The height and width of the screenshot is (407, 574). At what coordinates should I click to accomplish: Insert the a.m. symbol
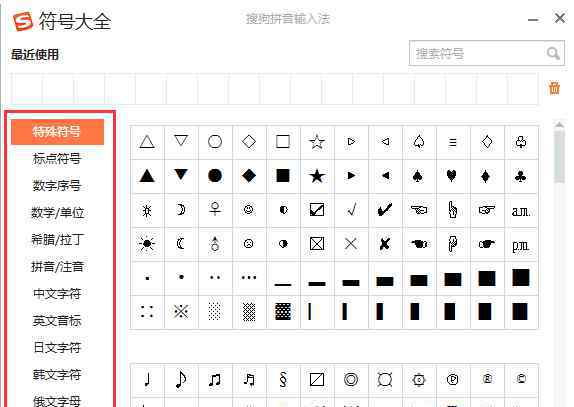[520, 210]
